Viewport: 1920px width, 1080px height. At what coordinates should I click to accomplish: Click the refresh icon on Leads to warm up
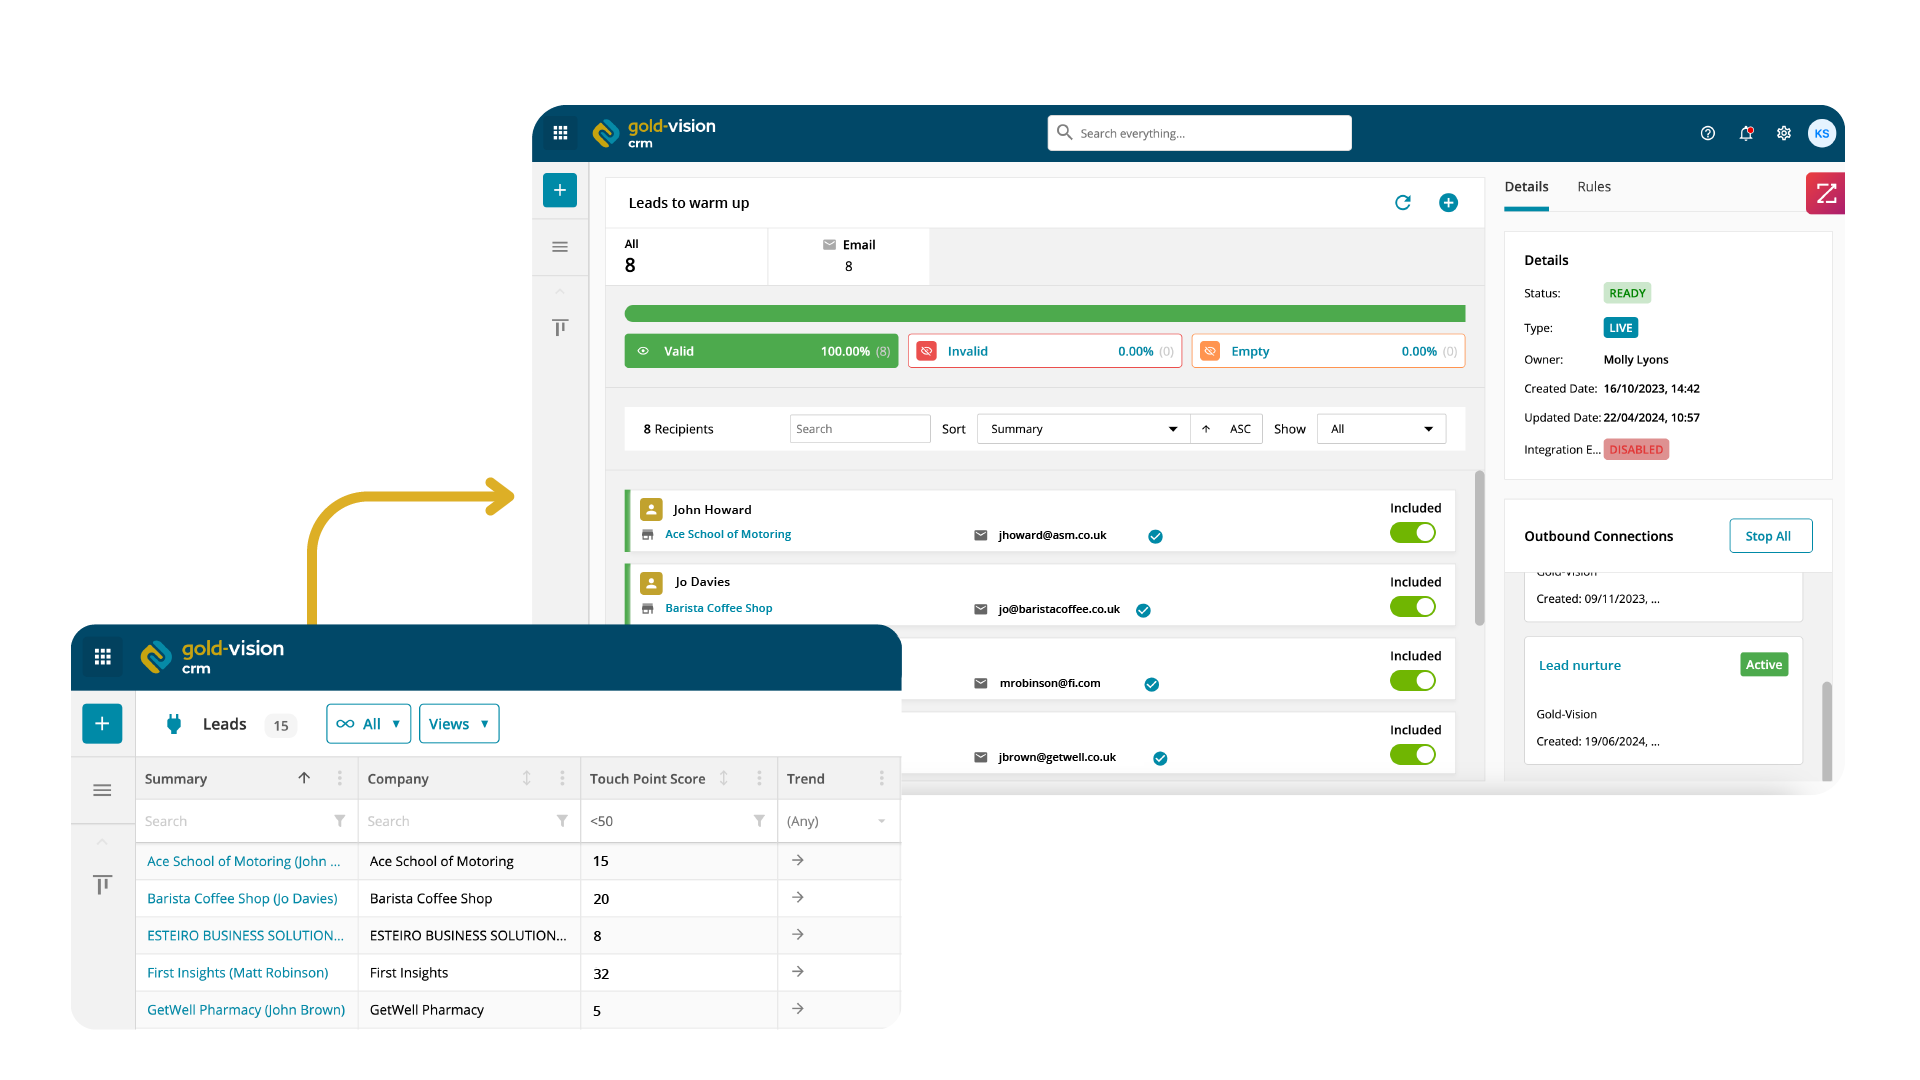coord(1403,203)
